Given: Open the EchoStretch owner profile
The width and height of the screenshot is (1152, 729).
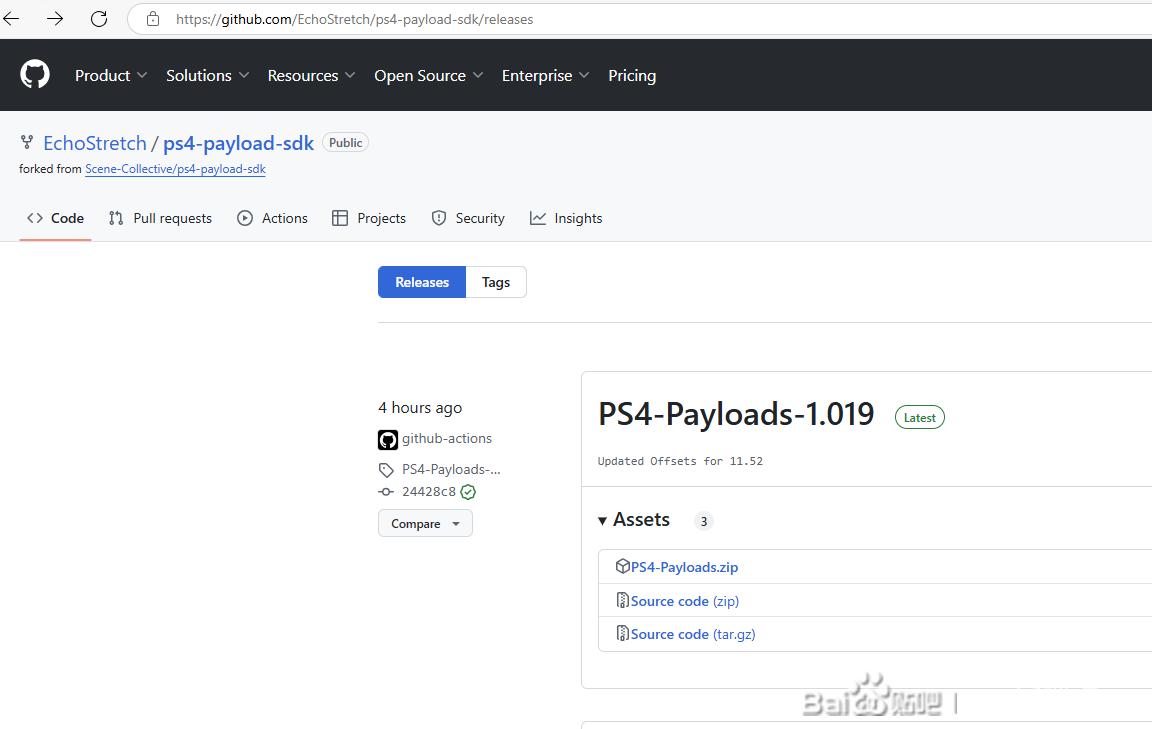Looking at the screenshot, I should point(95,143).
